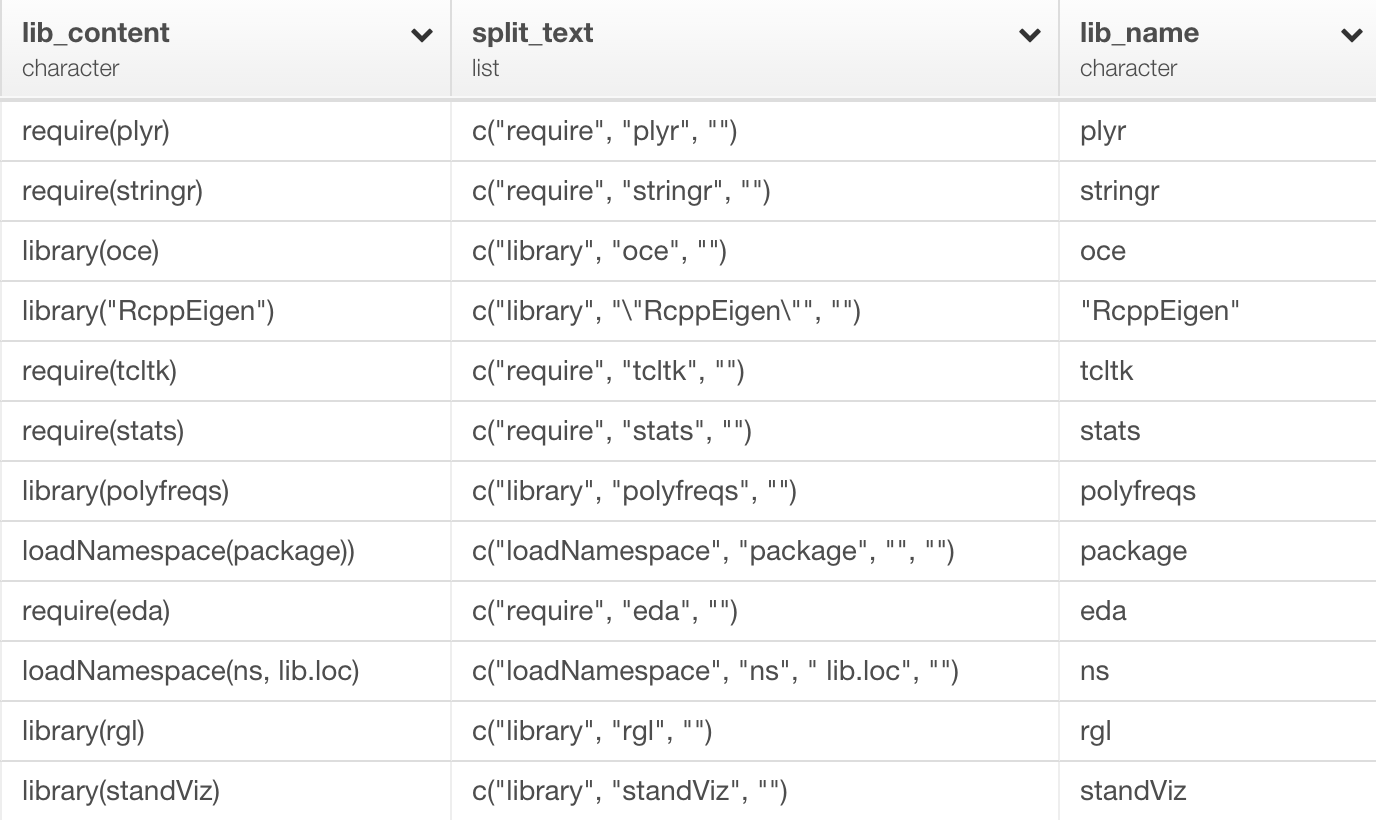Open the lib_content column dropdown menu

click(420, 33)
